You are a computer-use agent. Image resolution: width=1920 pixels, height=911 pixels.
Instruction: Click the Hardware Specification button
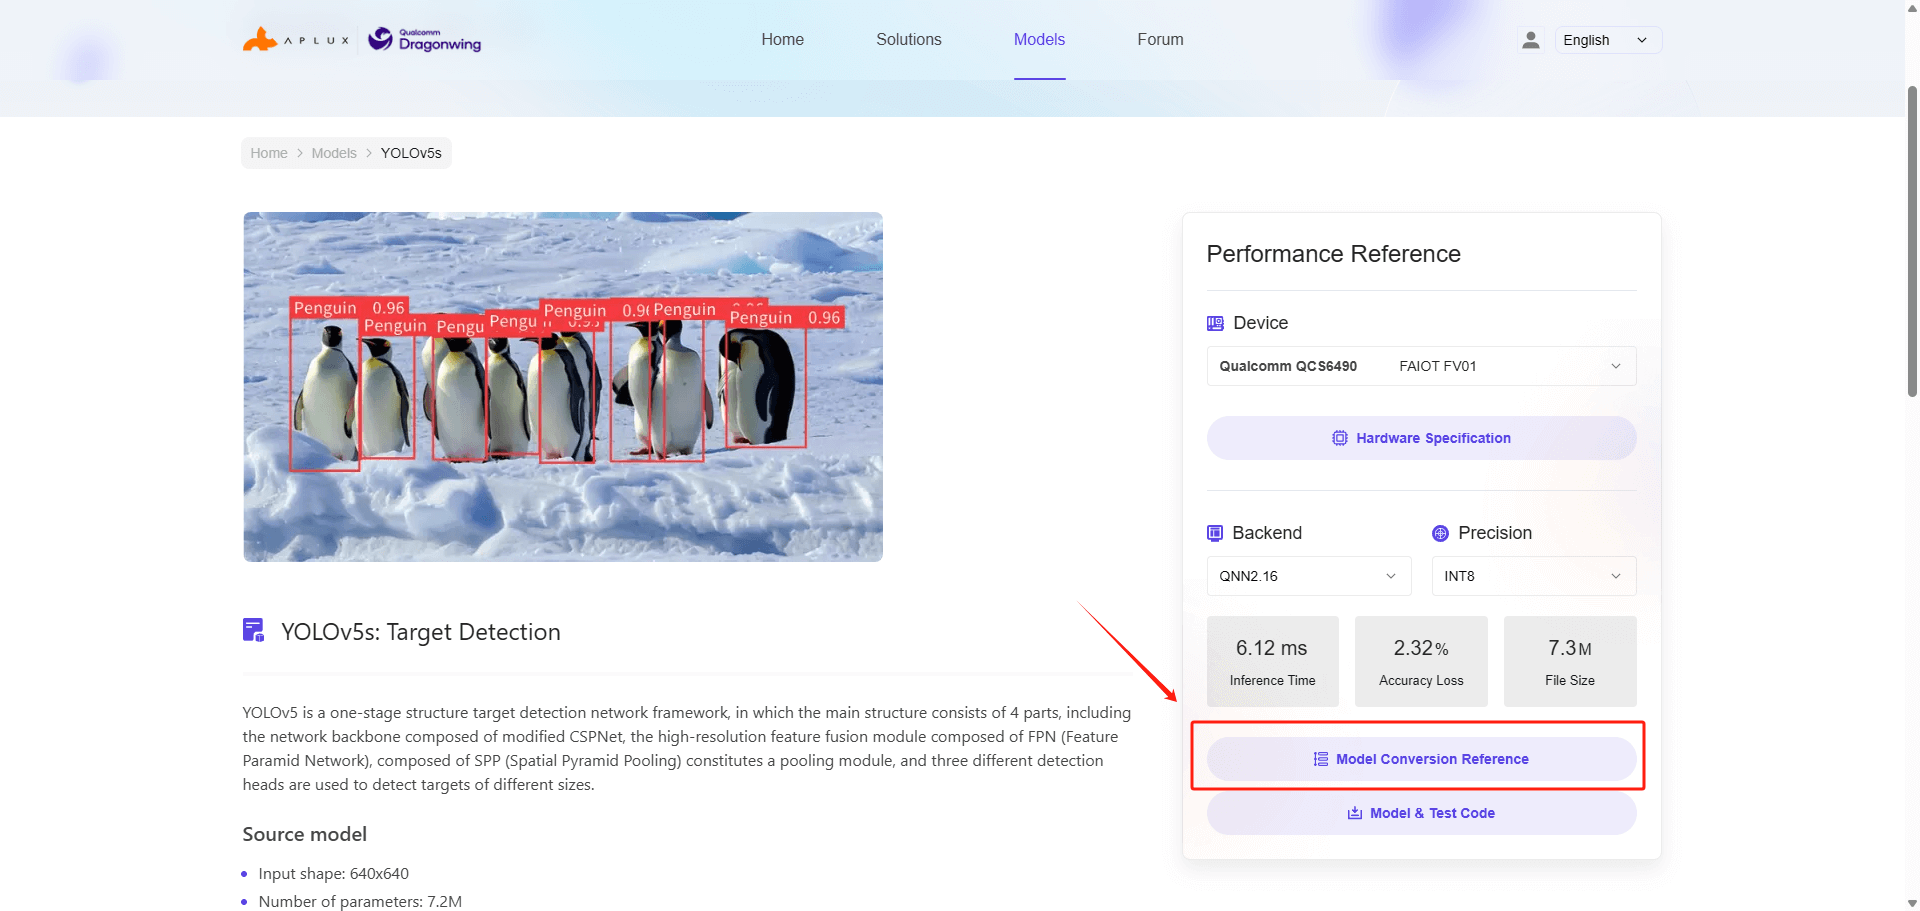1421,438
